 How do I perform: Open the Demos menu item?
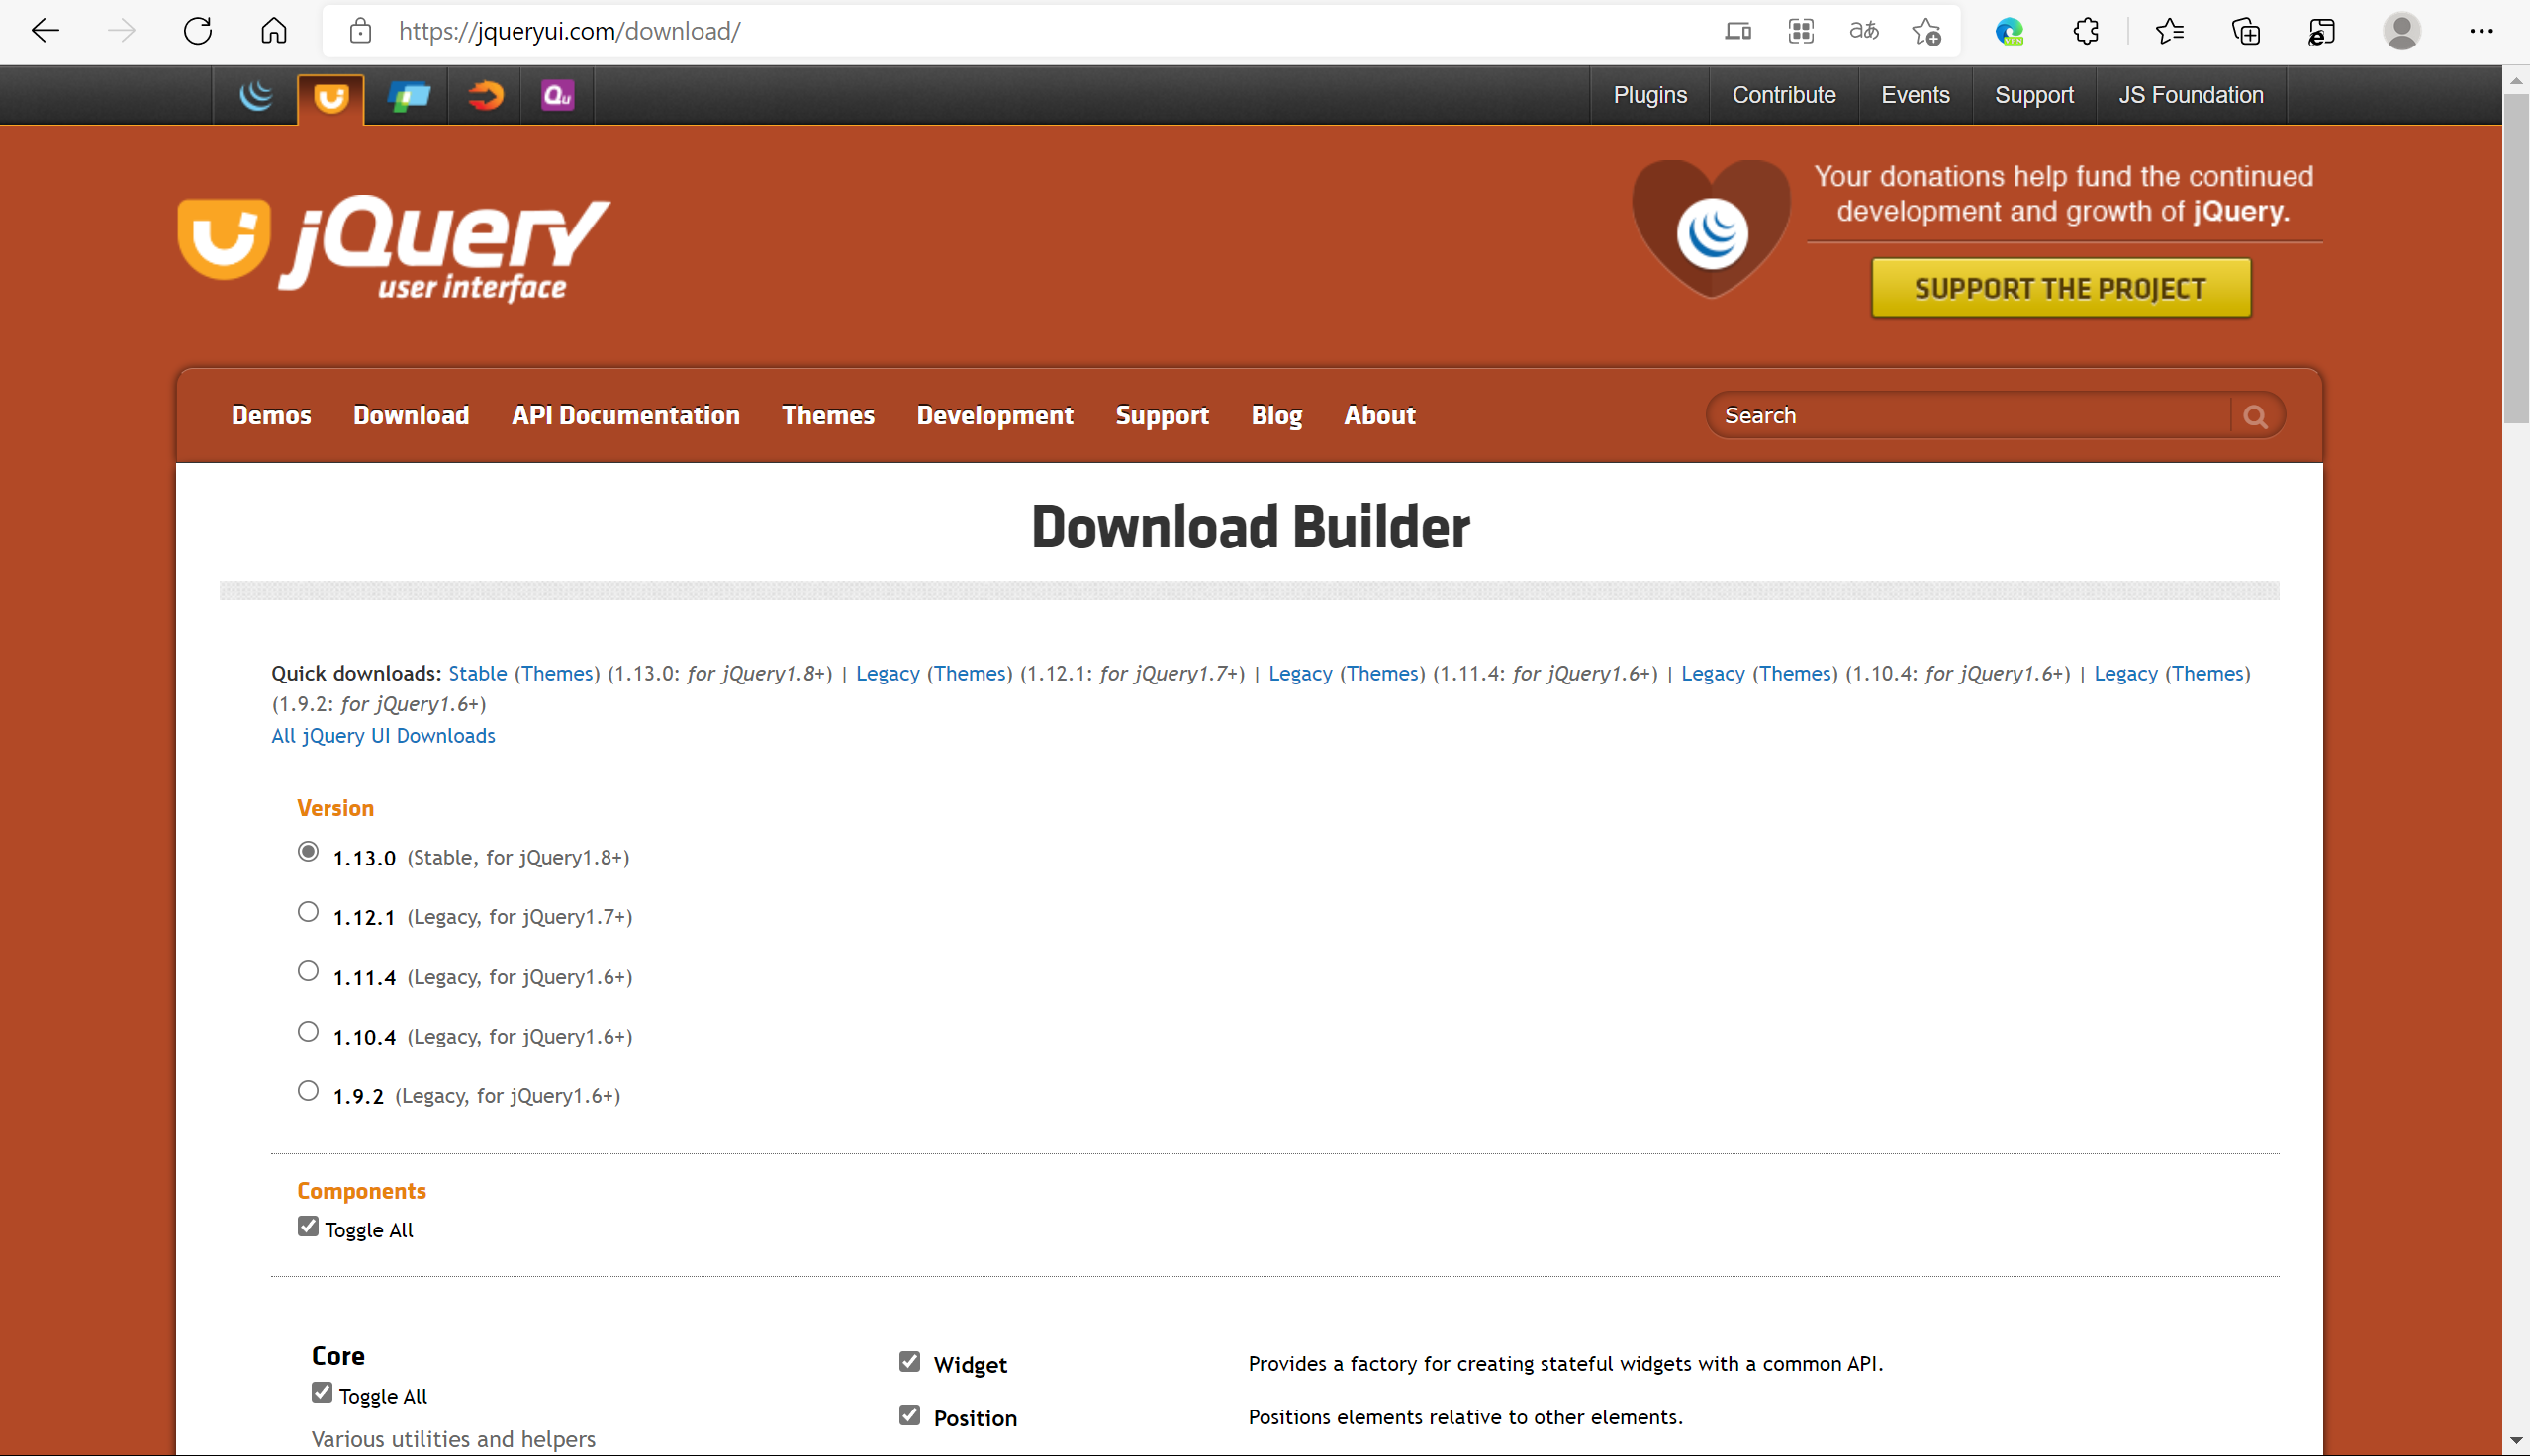[271, 415]
